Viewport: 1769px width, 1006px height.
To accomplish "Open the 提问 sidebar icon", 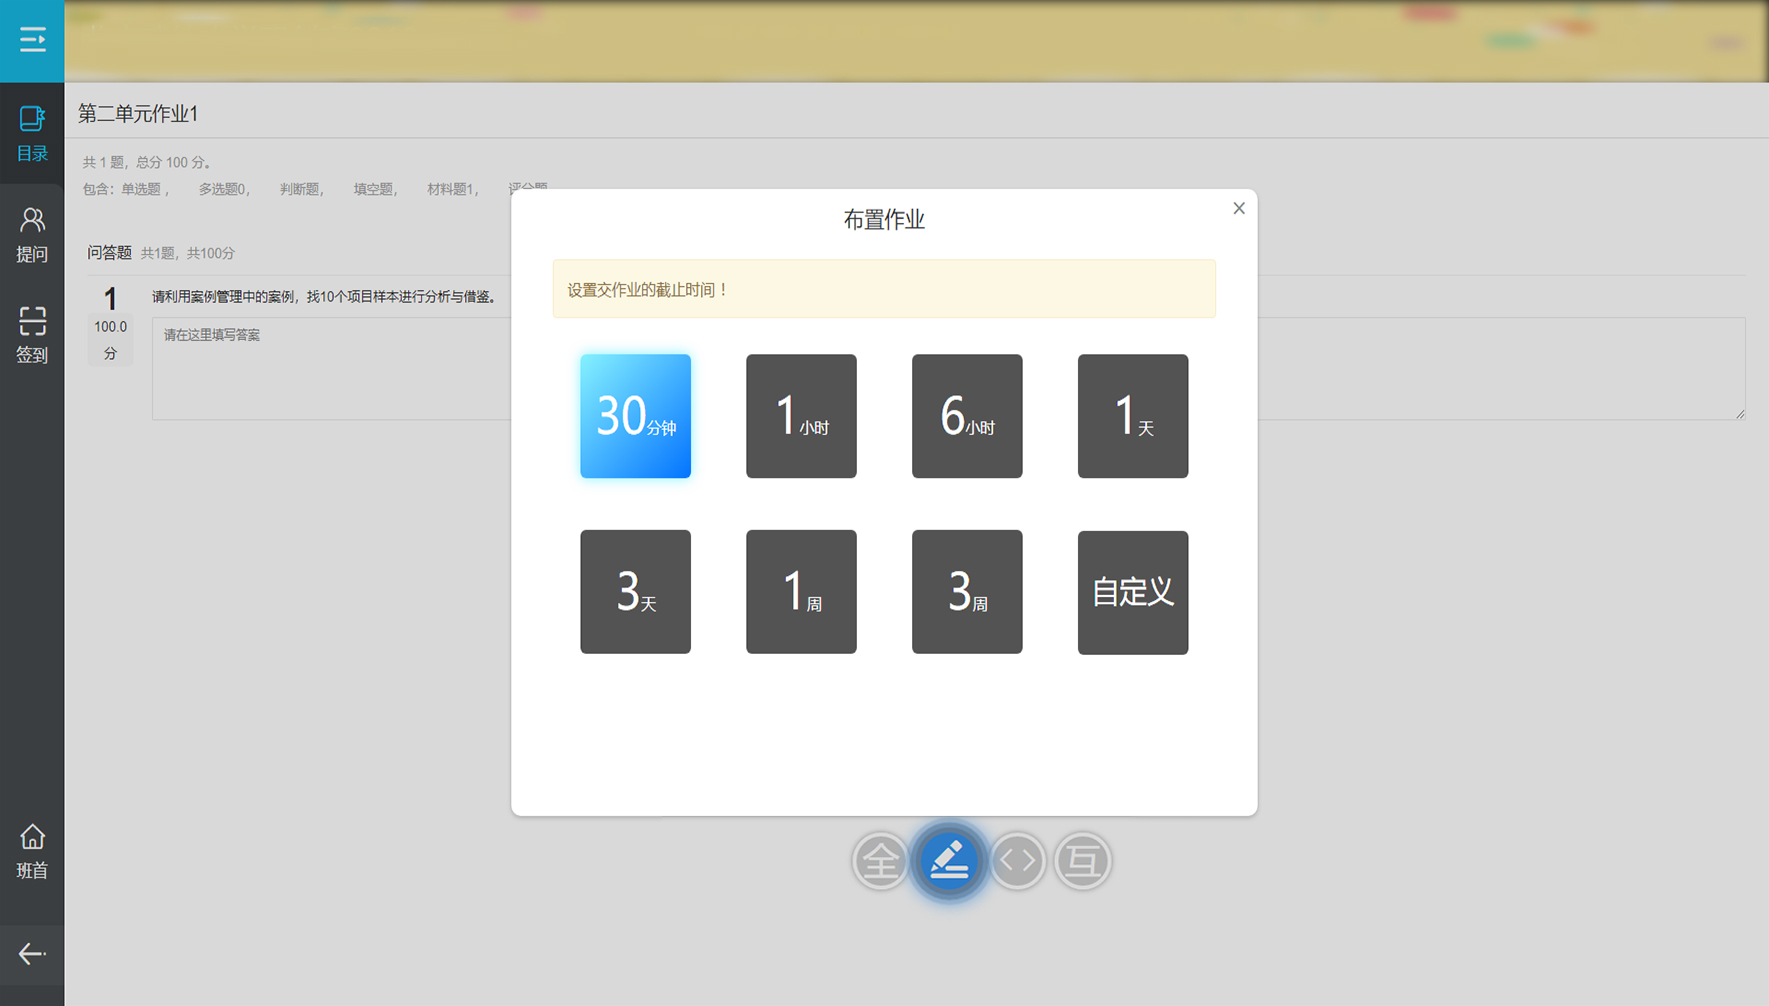I will tap(32, 234).
